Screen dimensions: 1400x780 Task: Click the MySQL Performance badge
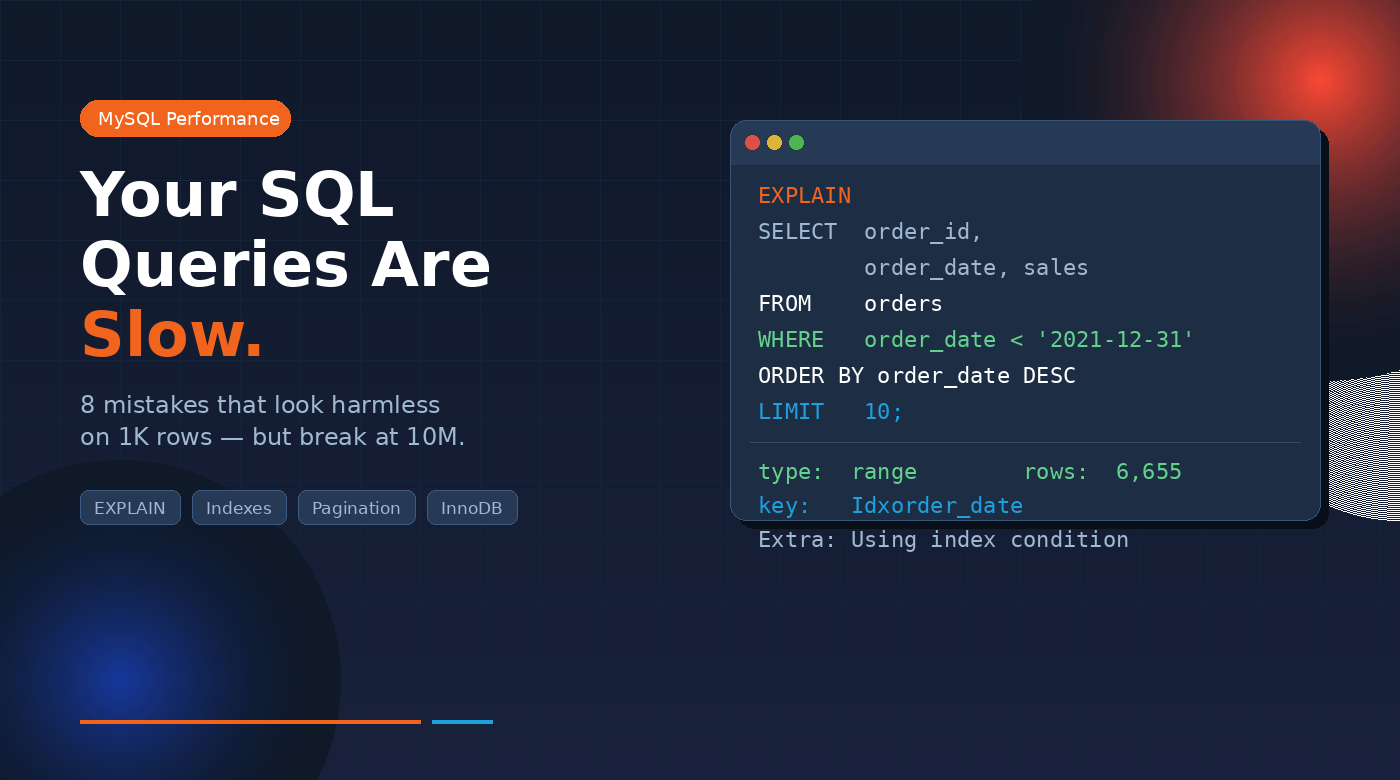pyautogui.click(x=185, y=119)
